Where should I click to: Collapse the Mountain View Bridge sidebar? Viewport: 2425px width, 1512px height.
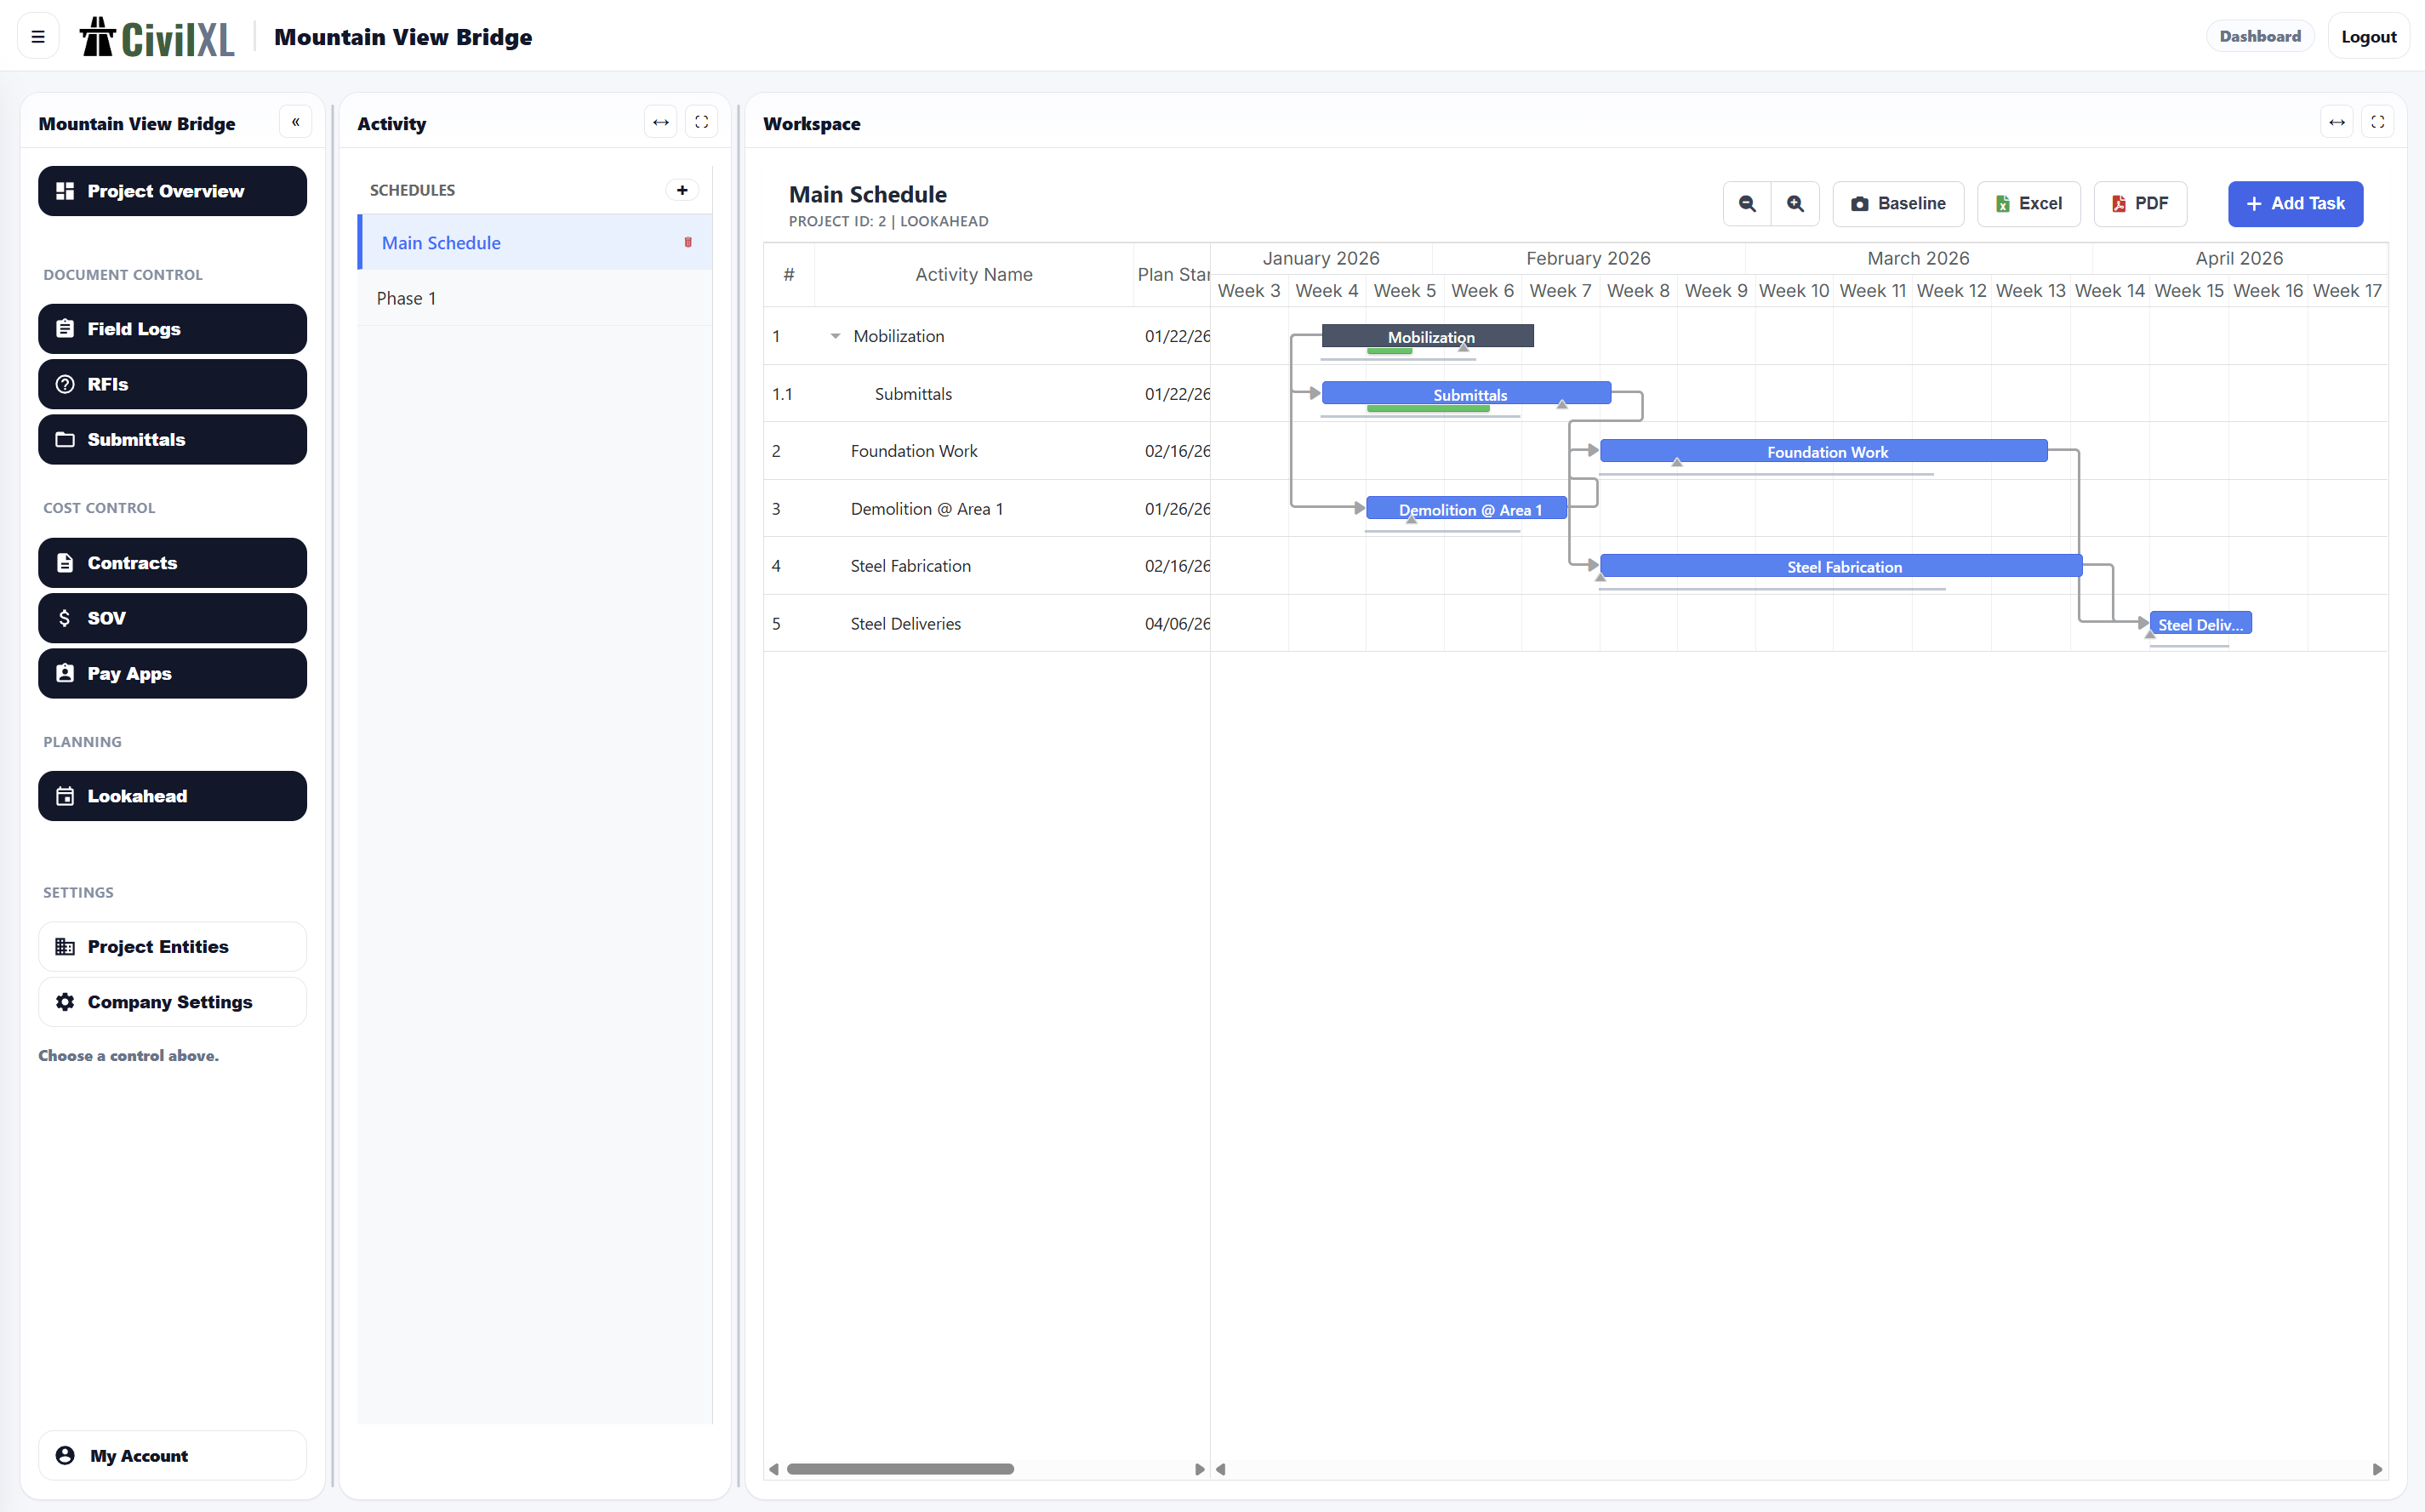[295, 122]
